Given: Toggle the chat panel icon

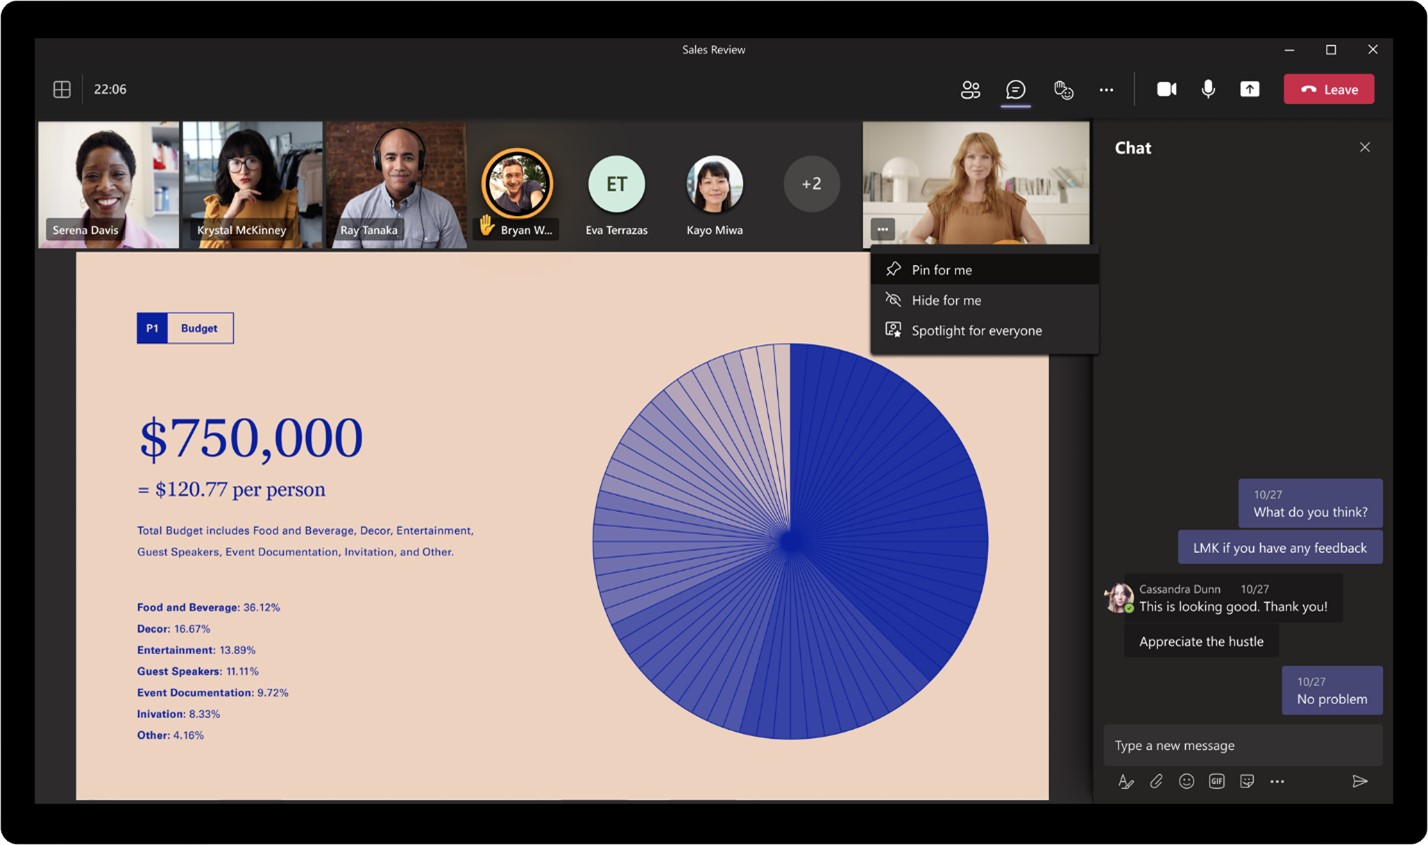Looking at the screenshot, I should 1015,90.
